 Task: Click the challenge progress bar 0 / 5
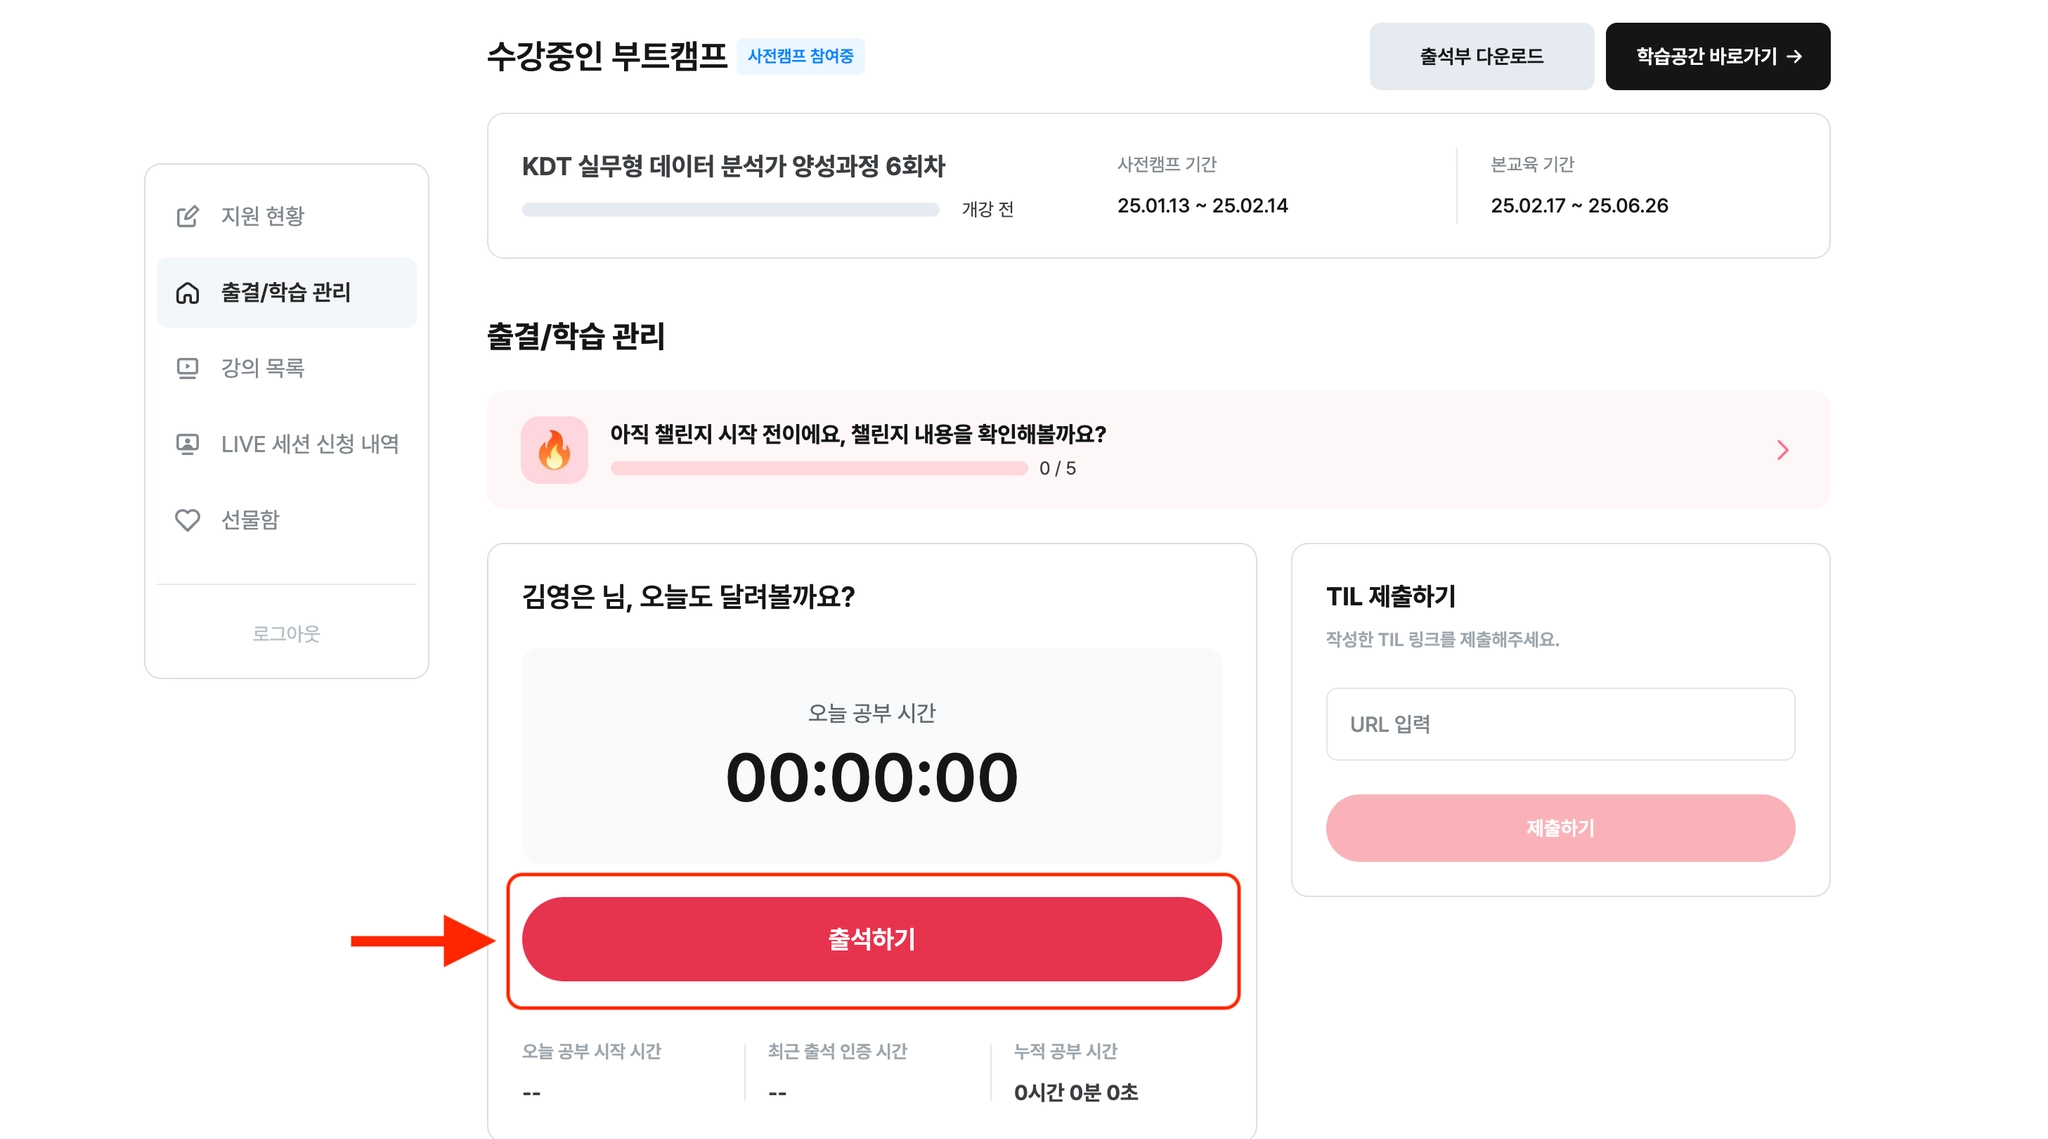click(819, 468)
